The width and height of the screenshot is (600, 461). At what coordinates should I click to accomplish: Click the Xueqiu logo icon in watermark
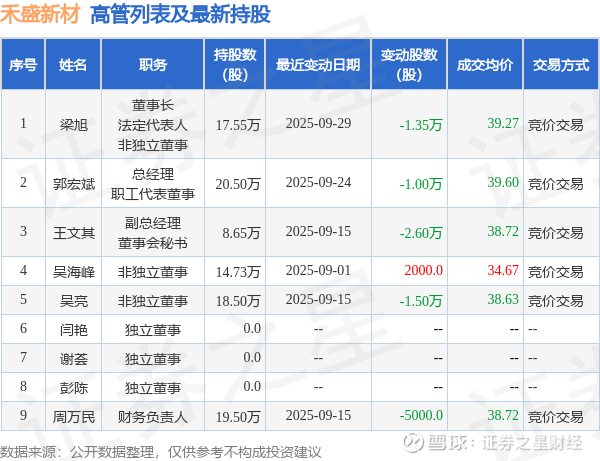click(x=414, y=443)
